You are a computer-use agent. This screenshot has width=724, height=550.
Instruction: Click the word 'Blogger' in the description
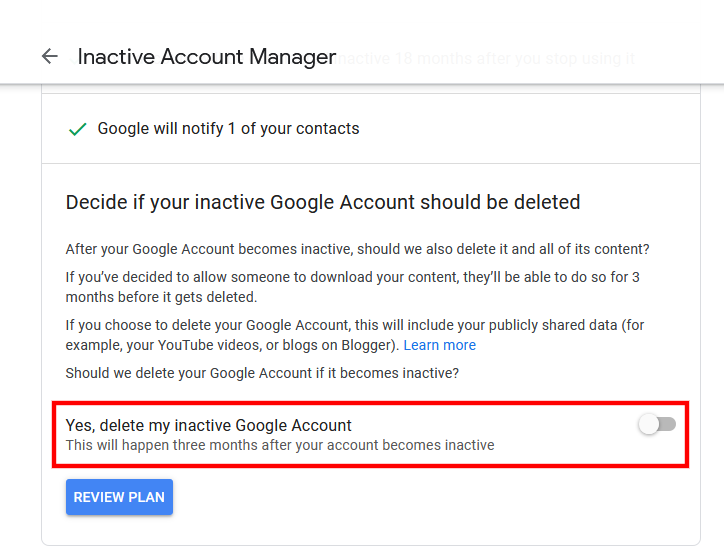point(368,345)
